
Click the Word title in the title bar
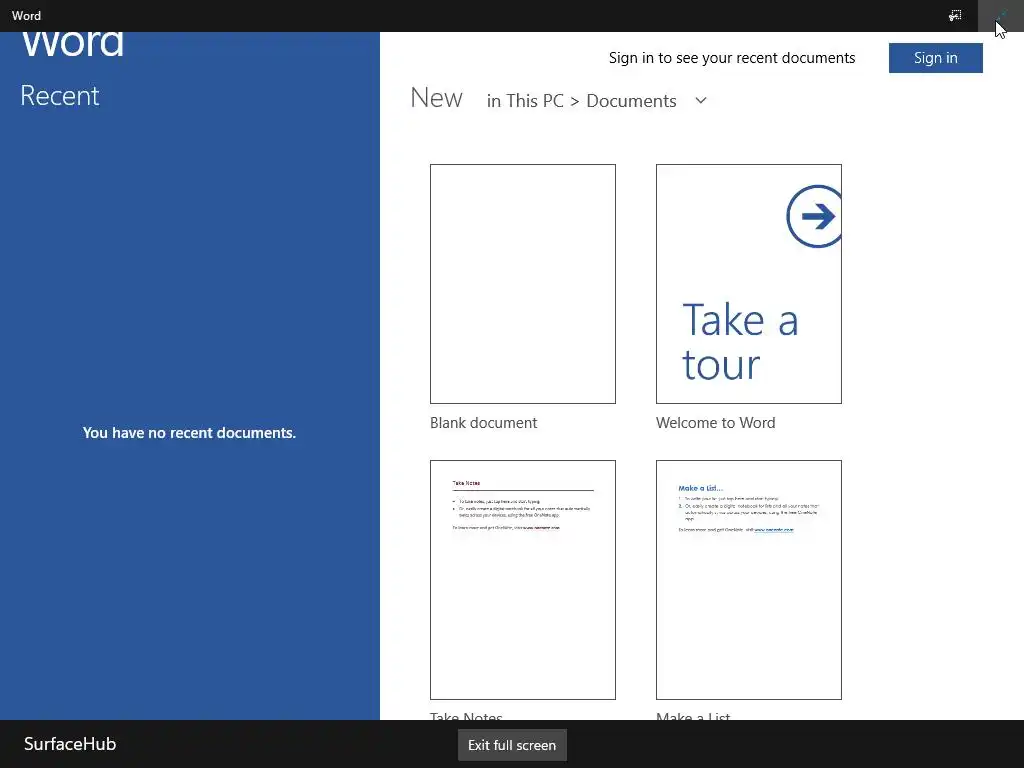pos(26,15)
